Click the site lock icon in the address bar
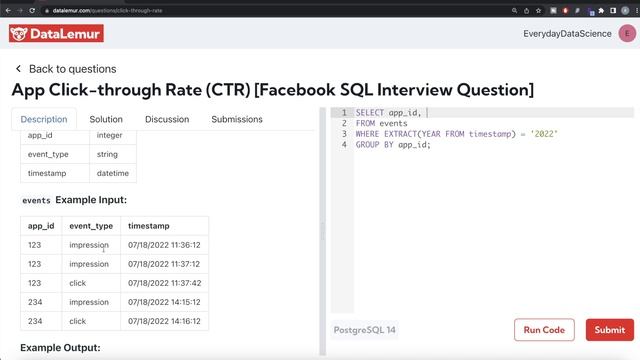640x360 pixels. [x=47, y=11]
